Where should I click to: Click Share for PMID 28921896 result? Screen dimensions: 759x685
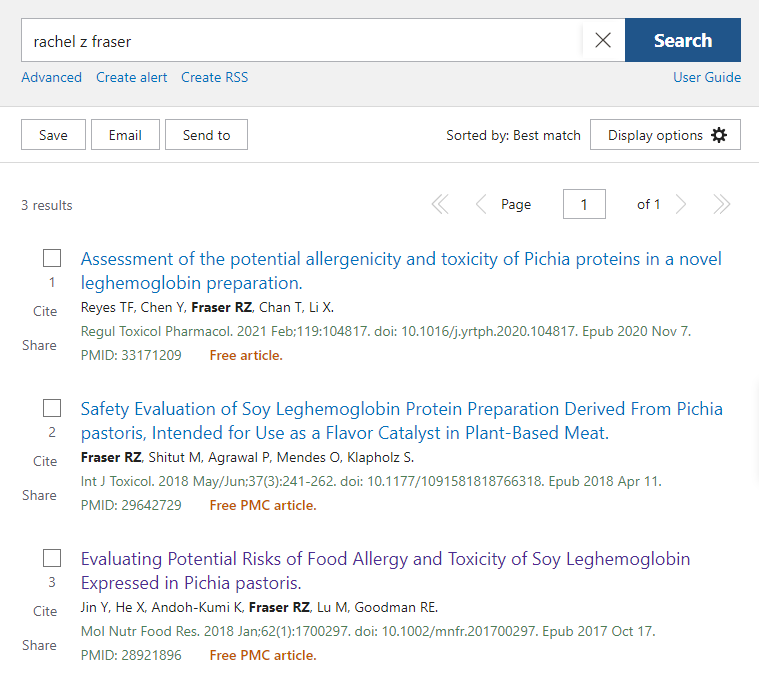(39, 645)
